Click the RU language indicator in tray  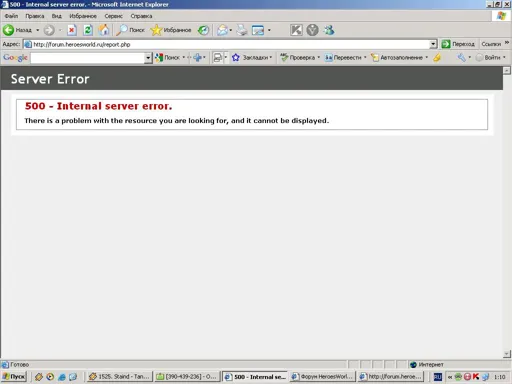pyautogui.click(x=438, y=377)
